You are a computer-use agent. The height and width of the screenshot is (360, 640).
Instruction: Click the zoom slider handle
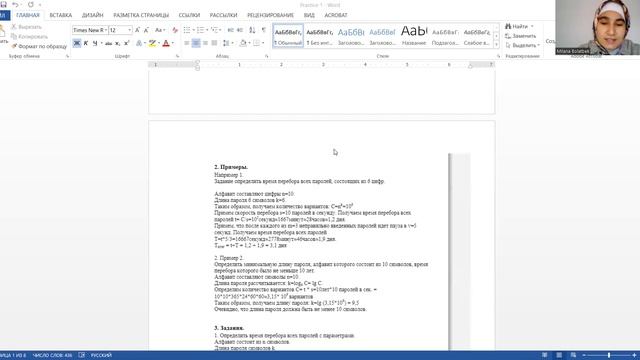609,356
